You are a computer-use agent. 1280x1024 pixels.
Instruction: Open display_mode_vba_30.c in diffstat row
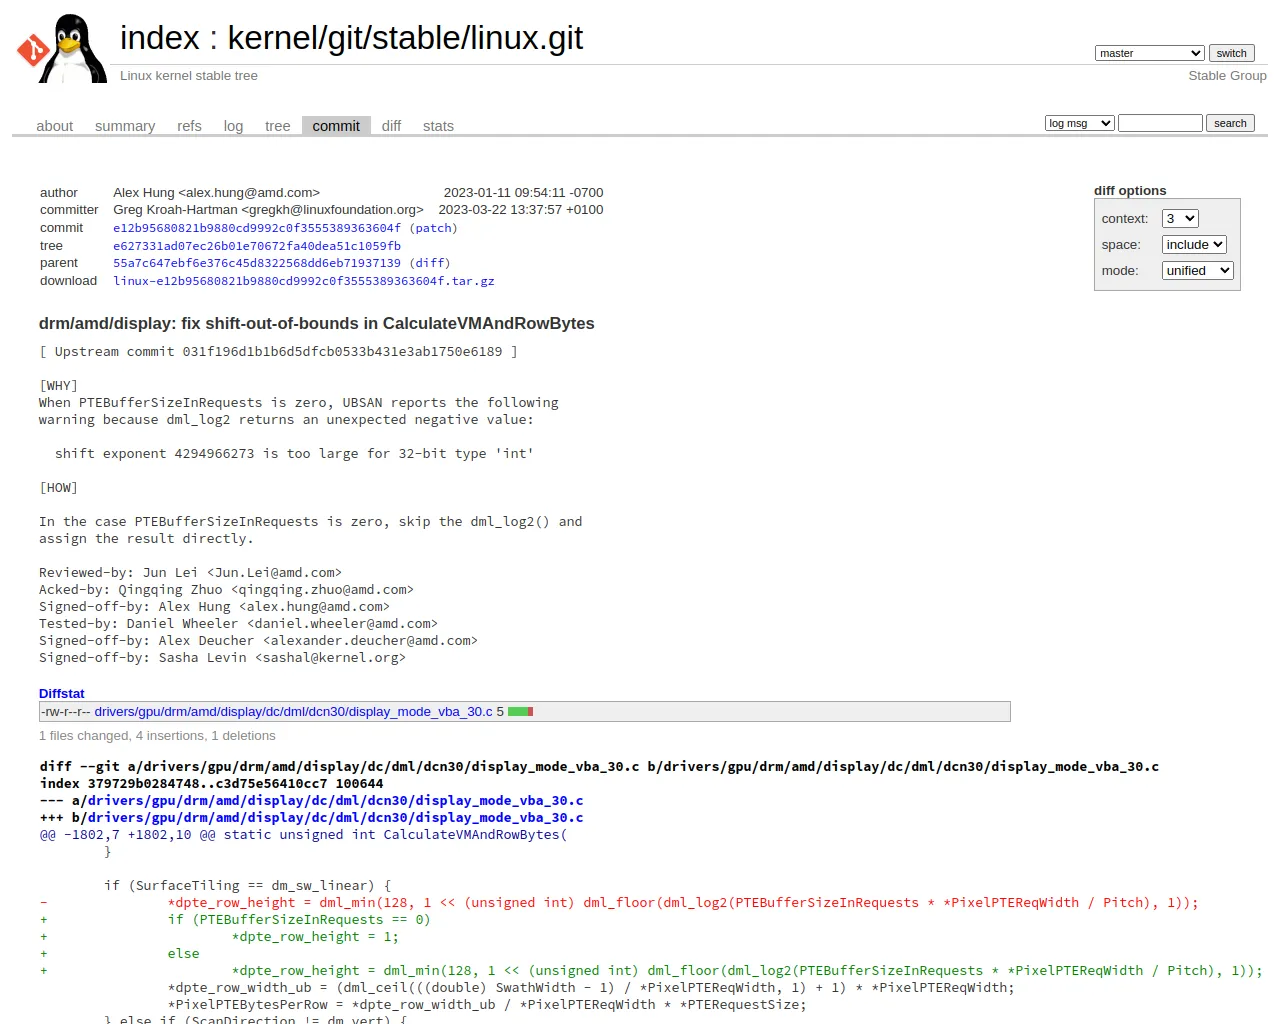point(293,712)
